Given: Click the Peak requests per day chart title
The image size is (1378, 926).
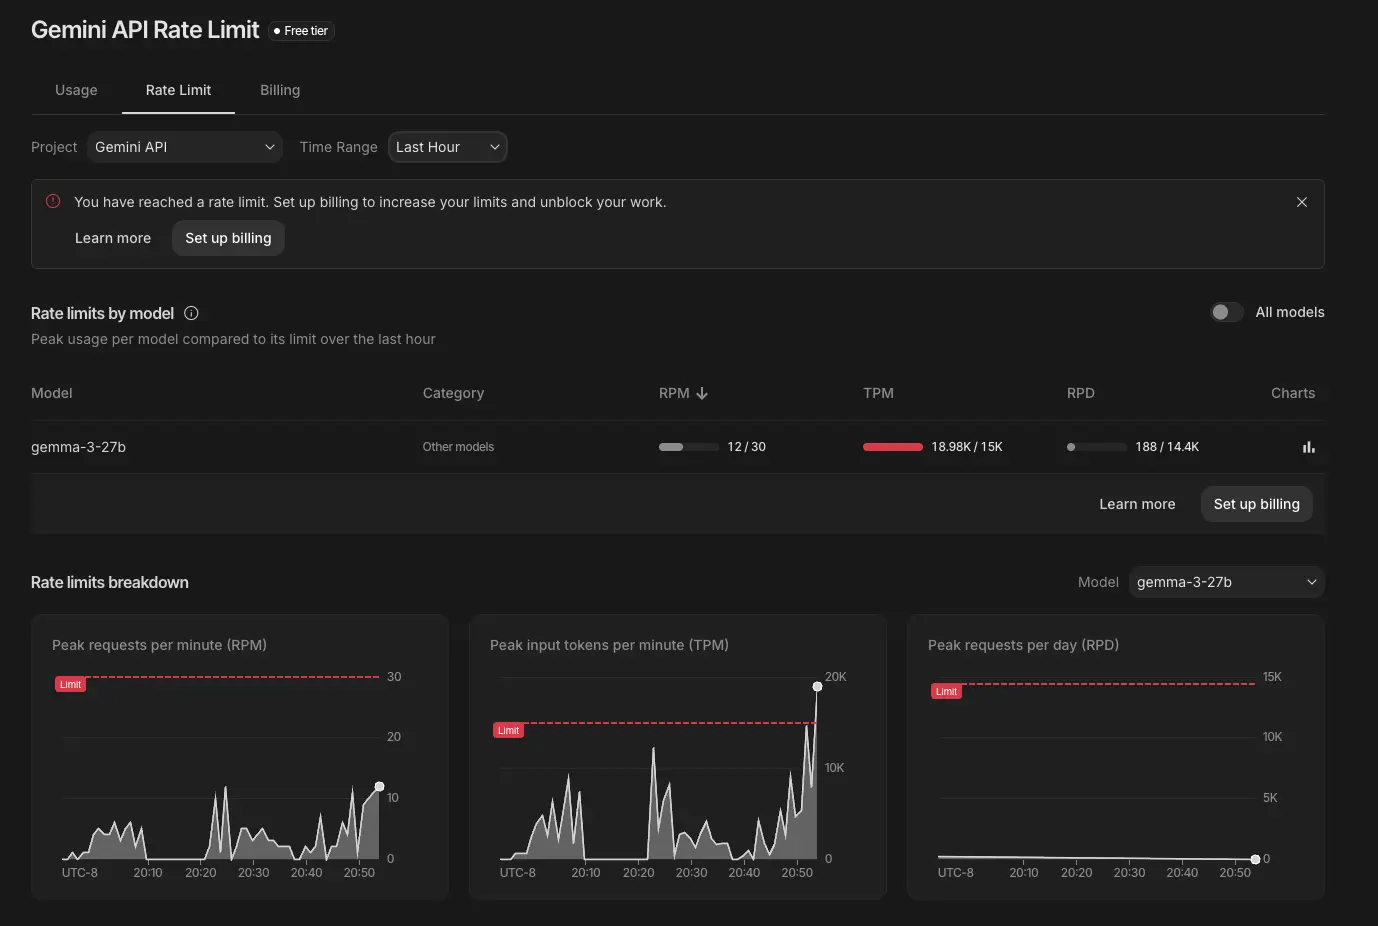Looking at the screenshot, I should (1023, 645).
